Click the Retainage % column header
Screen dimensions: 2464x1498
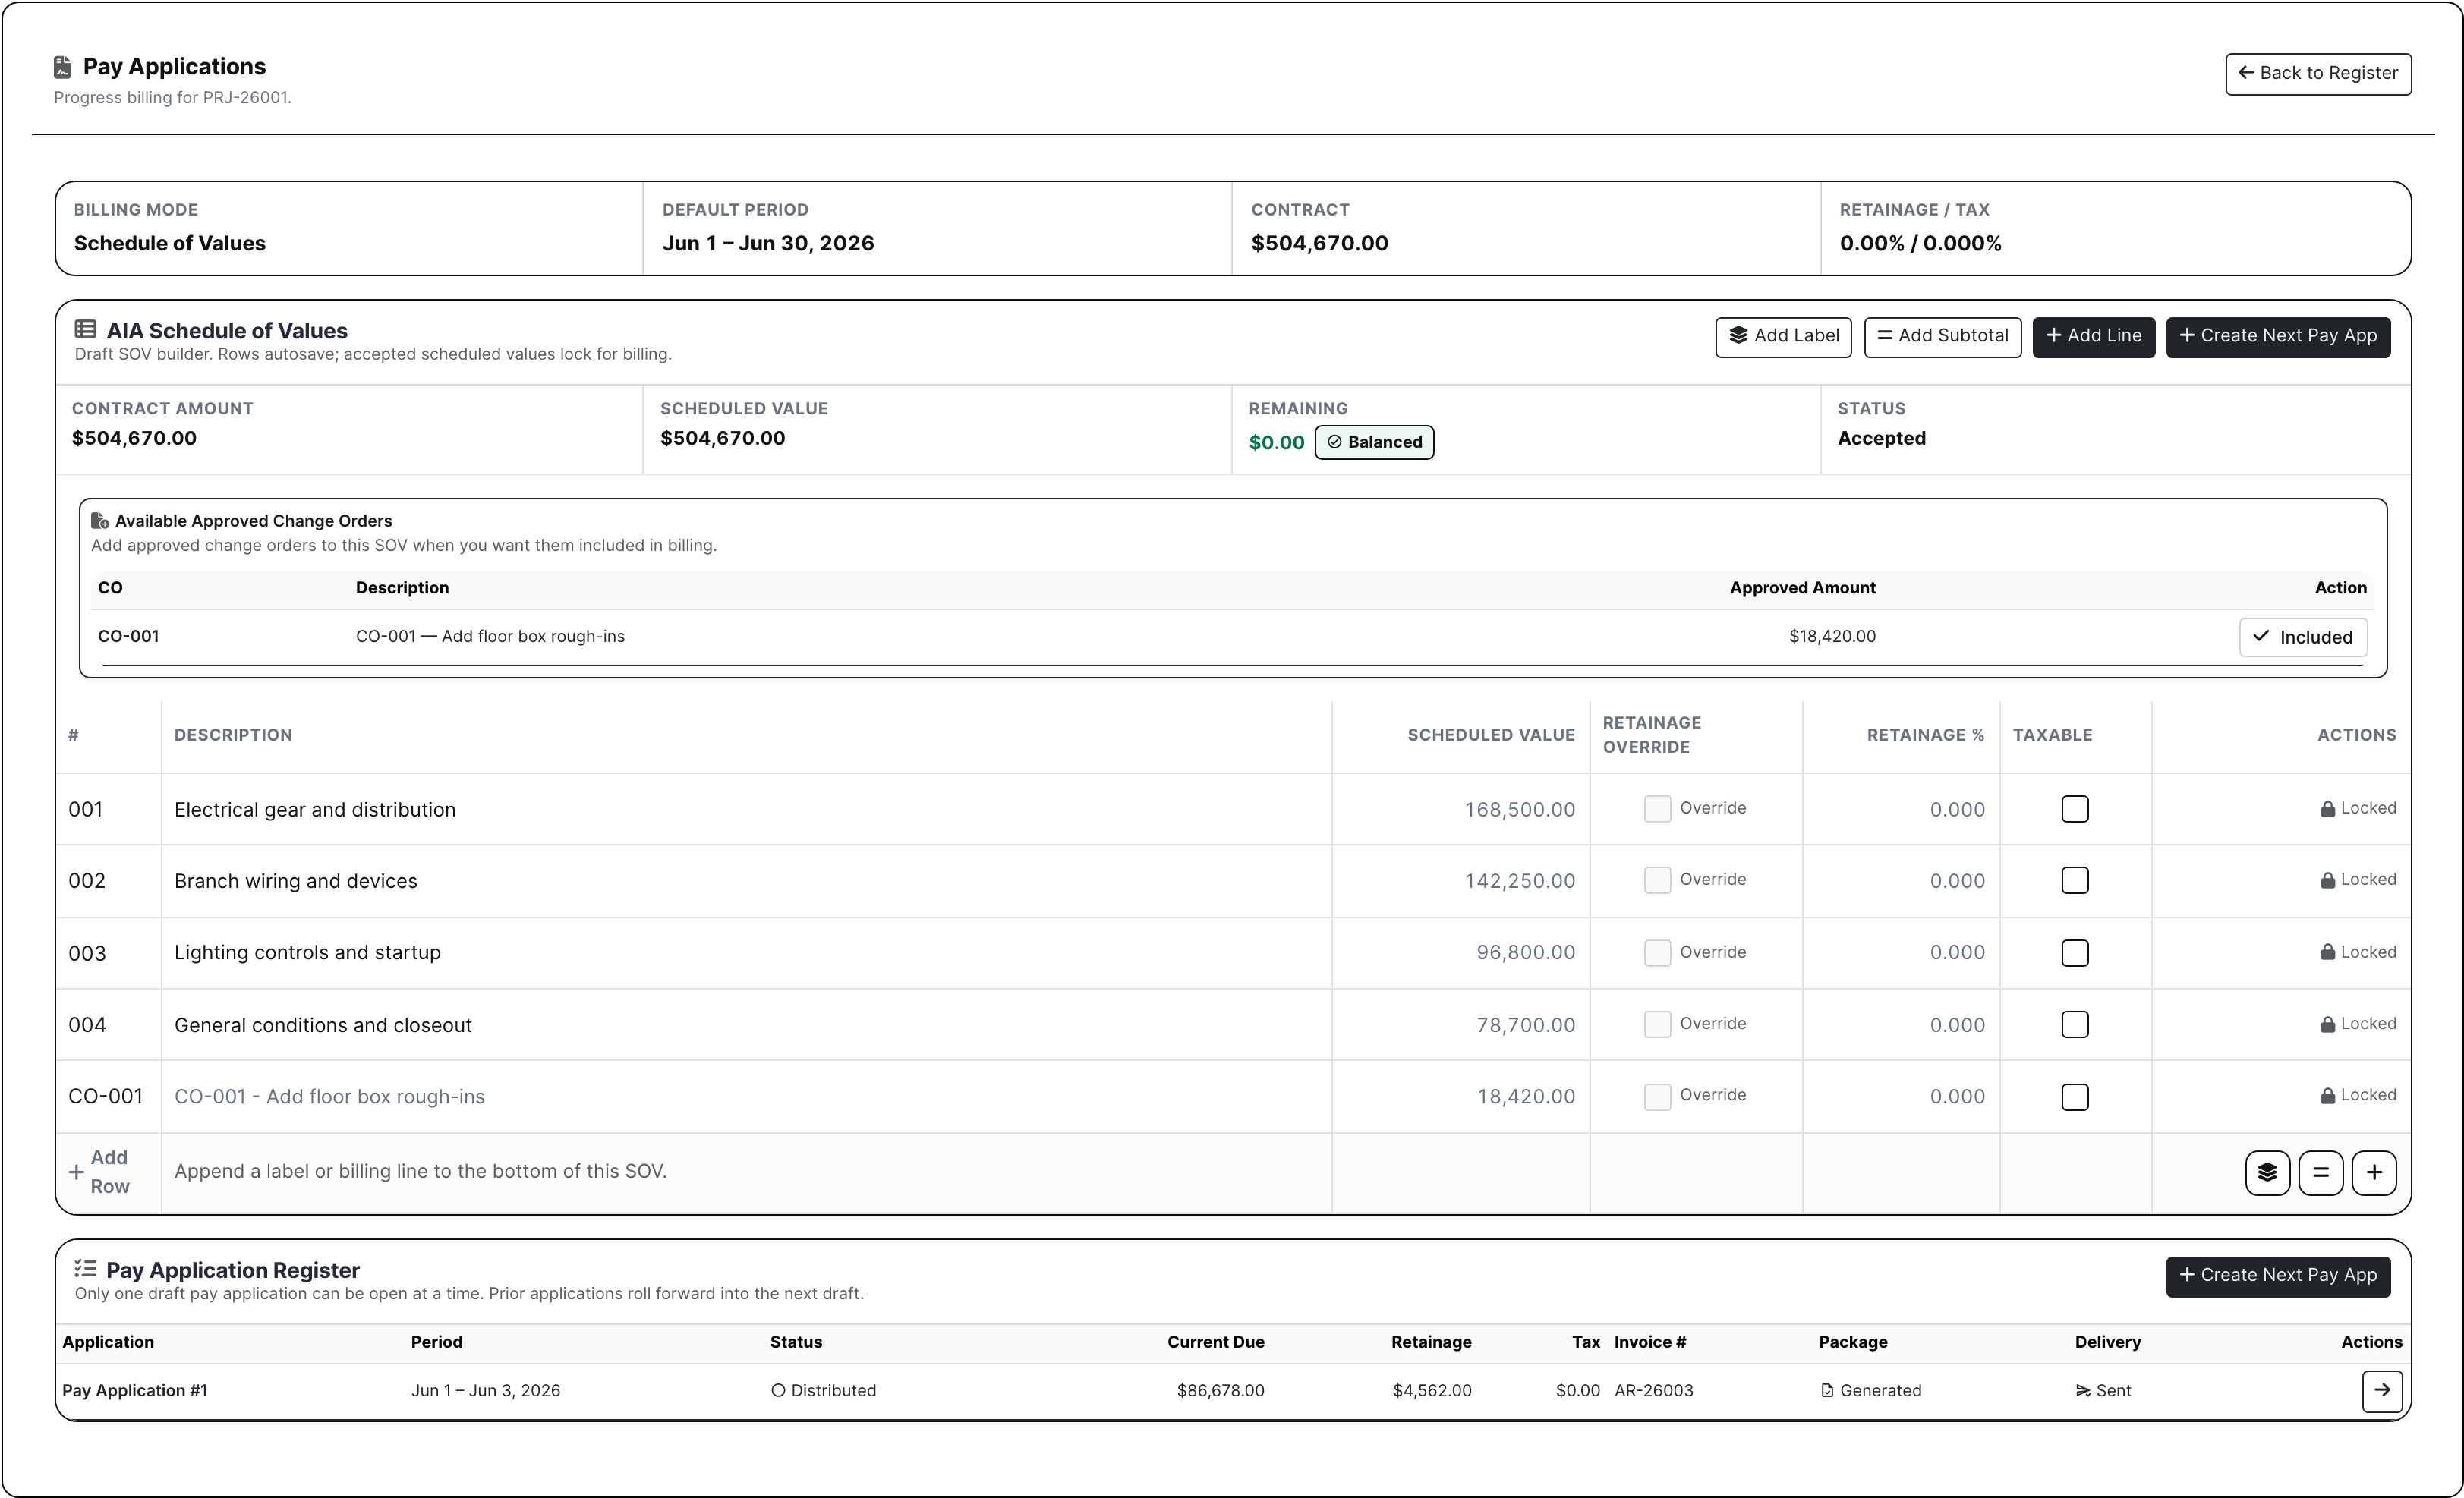1925,735
